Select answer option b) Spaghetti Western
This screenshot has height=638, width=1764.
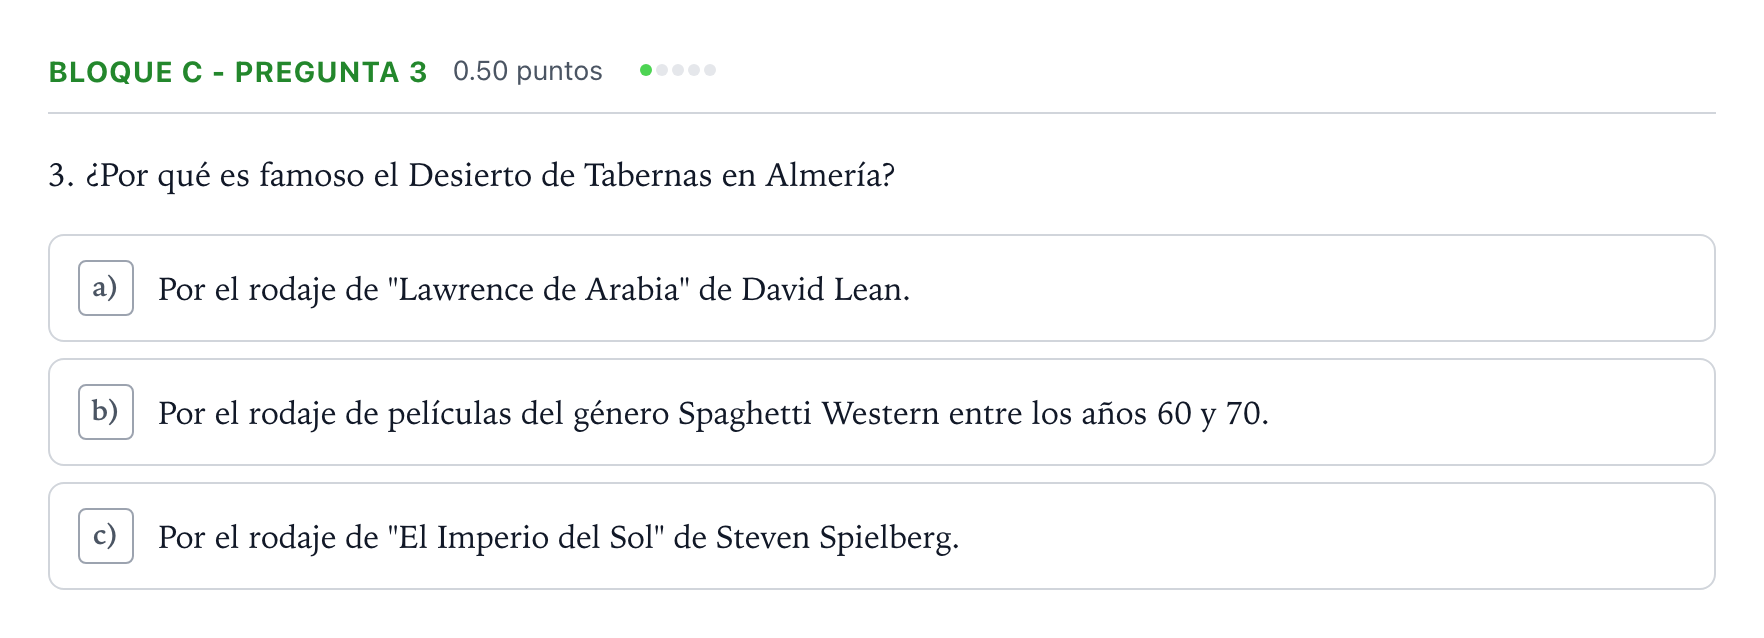(882, 412)
